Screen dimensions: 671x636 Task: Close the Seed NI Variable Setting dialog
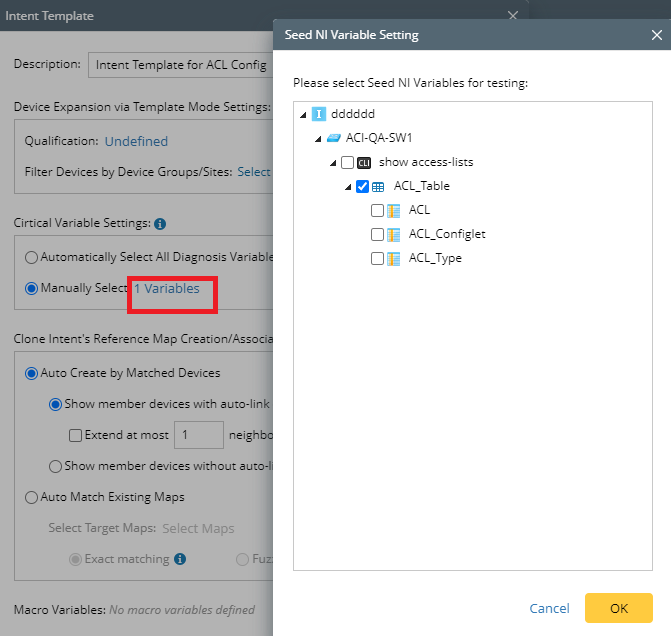click(x=656, y=35)
